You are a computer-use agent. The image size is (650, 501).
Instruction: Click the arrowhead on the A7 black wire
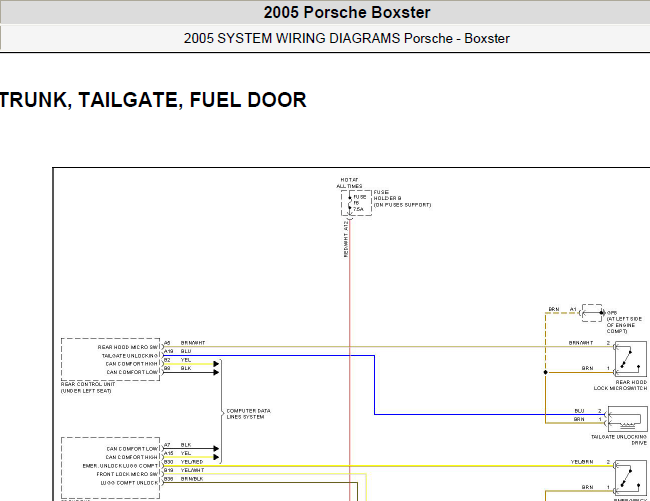(216, 448)
